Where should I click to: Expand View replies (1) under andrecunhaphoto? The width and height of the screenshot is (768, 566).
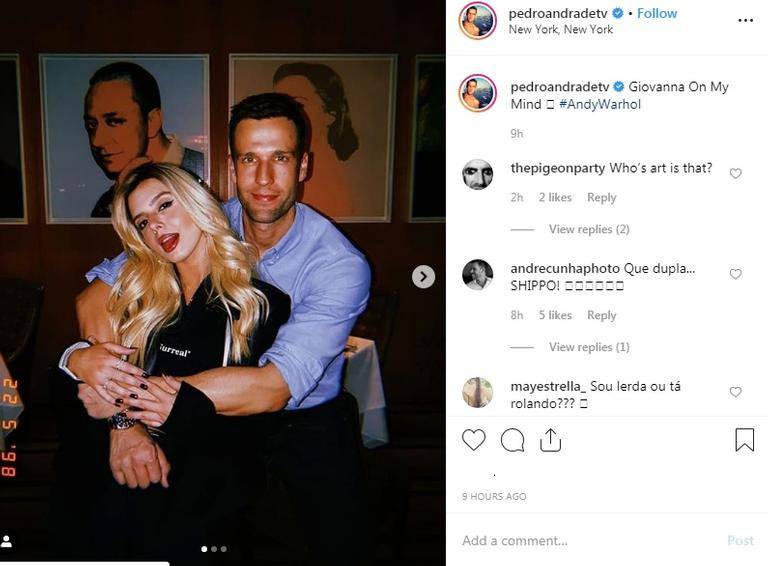[588, 347]
